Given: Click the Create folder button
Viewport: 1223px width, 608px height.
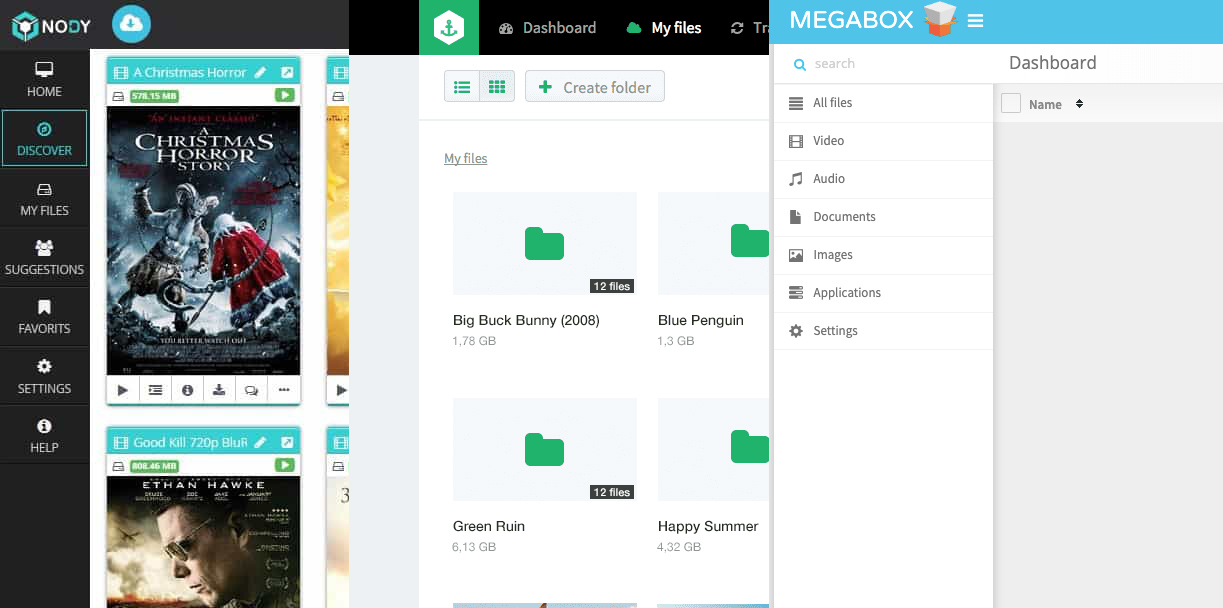Looking at the screenshot, I should (595, 87).
